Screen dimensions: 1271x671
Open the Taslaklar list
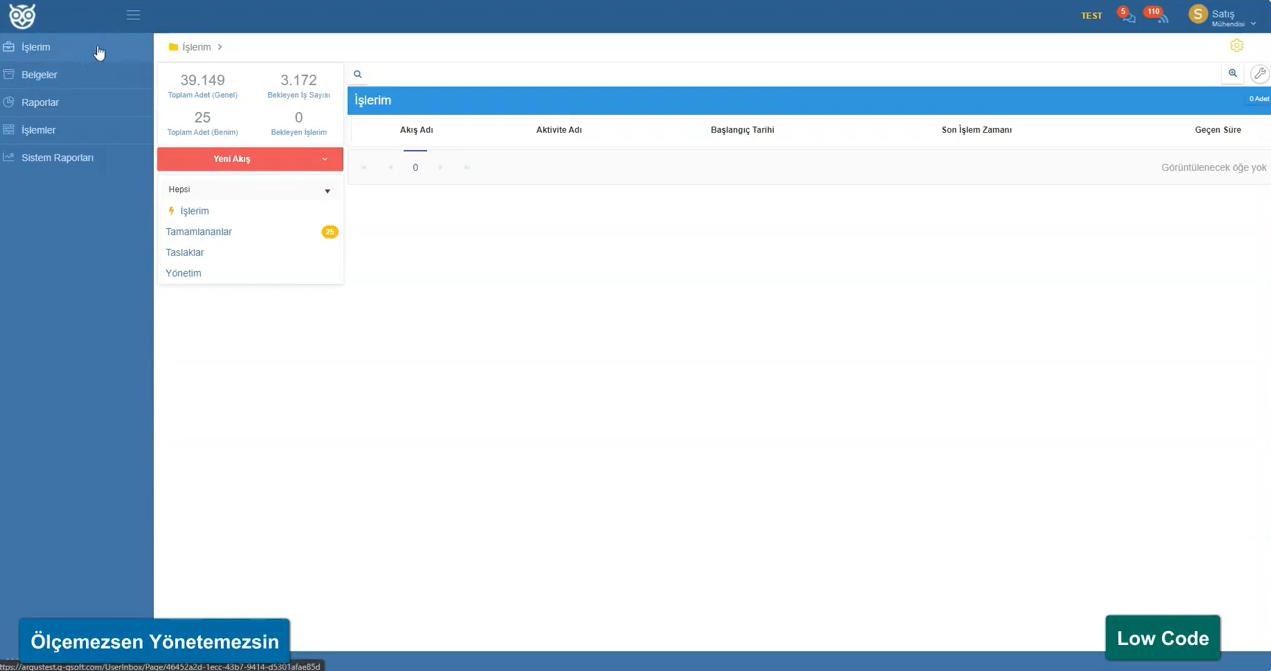pyautogui.click(x=185, y=253)
